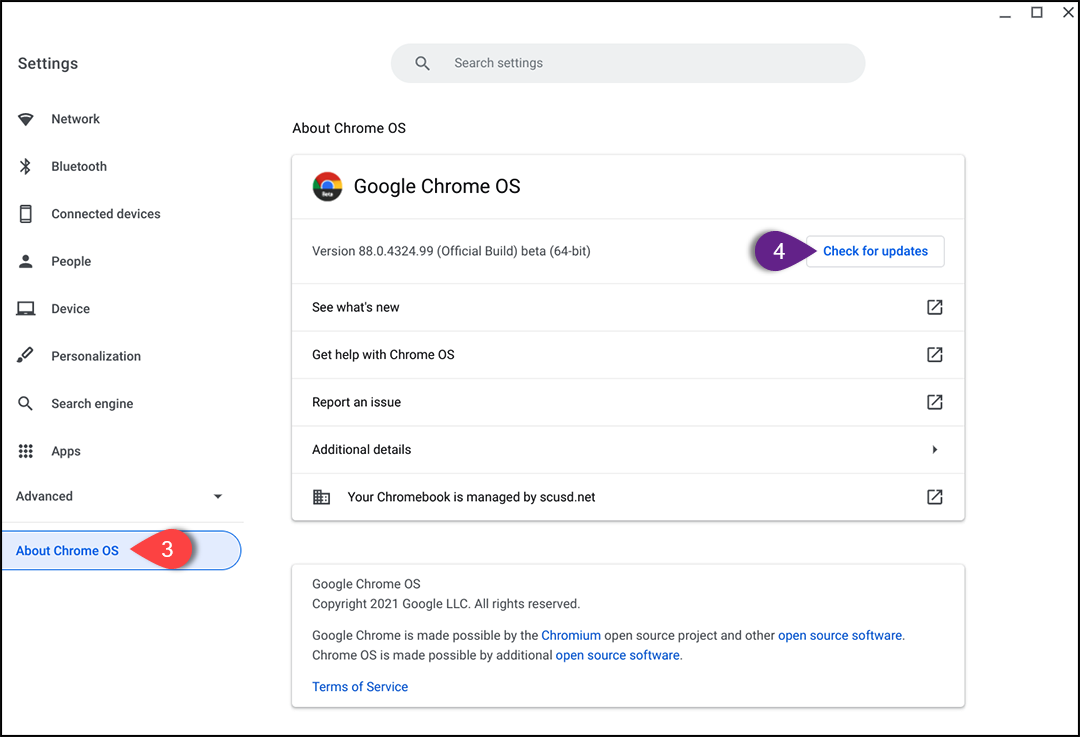This screenshot has width=1080, height=737.
Task: Click managed by scusd.net text
Action: coord(471,497)
